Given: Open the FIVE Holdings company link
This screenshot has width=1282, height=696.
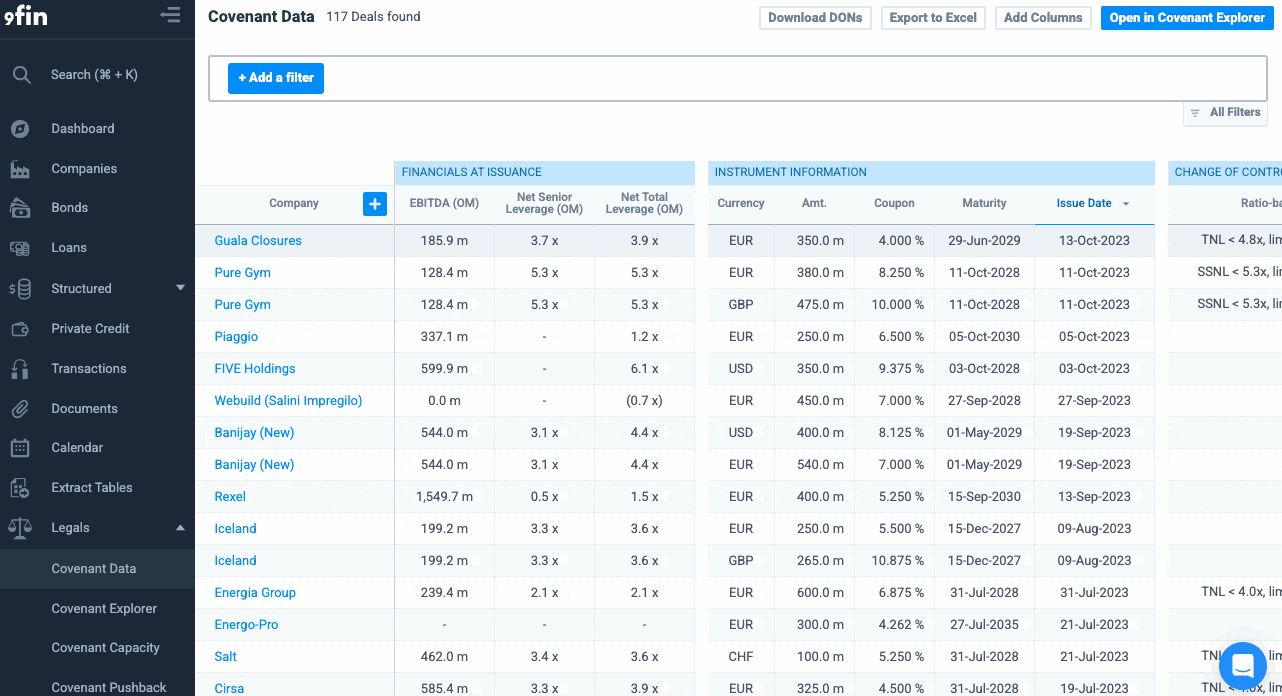Looking at the screenshot, I should click(255, 369).
